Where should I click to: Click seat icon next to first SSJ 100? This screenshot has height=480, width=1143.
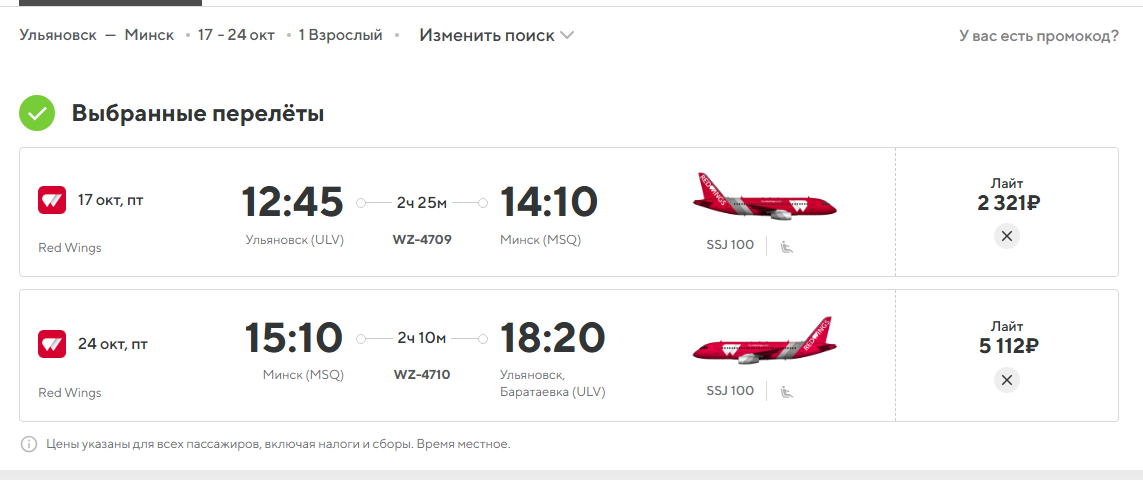(787, 247)
